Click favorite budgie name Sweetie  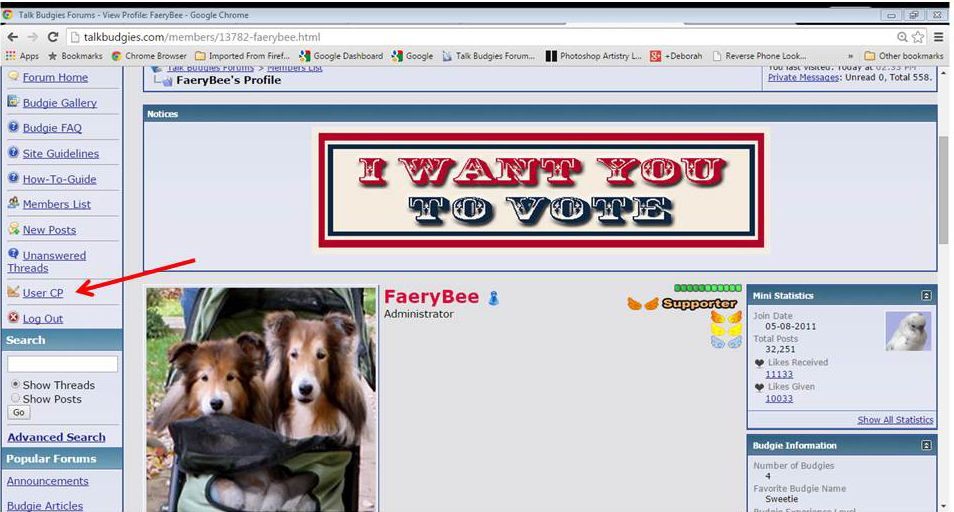click(781, 499)
